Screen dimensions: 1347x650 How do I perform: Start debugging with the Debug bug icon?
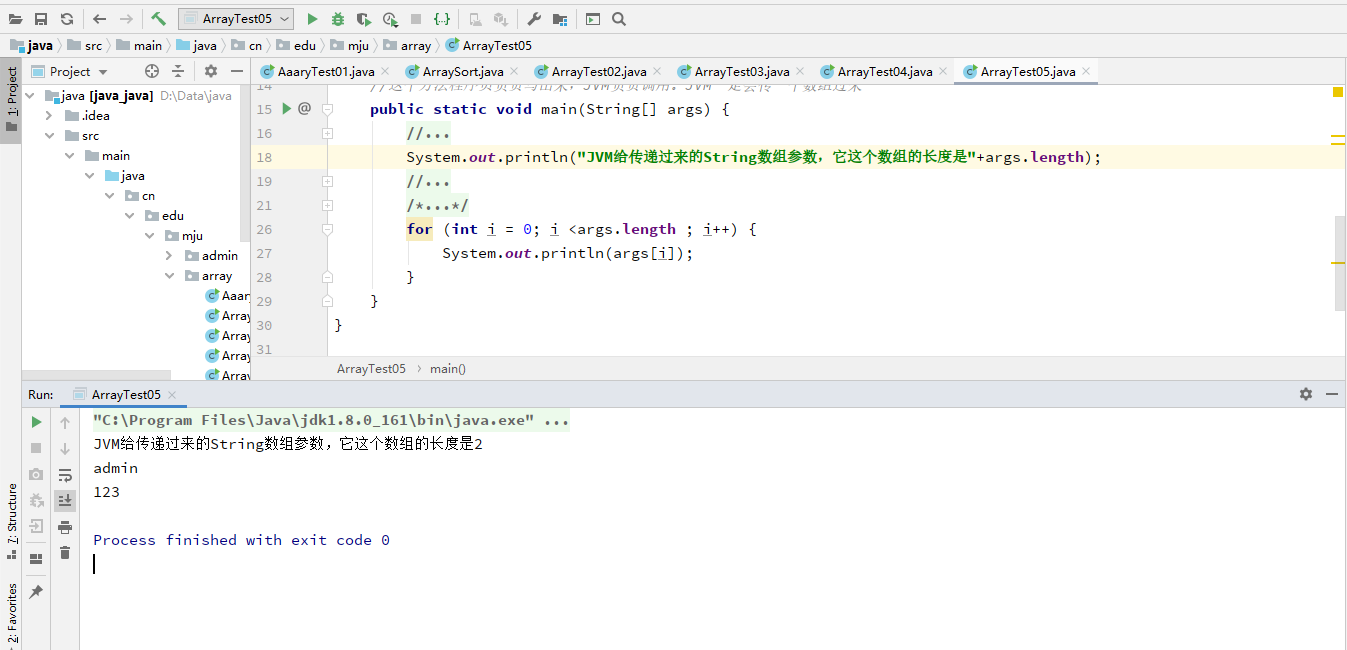tap(338, 18)
